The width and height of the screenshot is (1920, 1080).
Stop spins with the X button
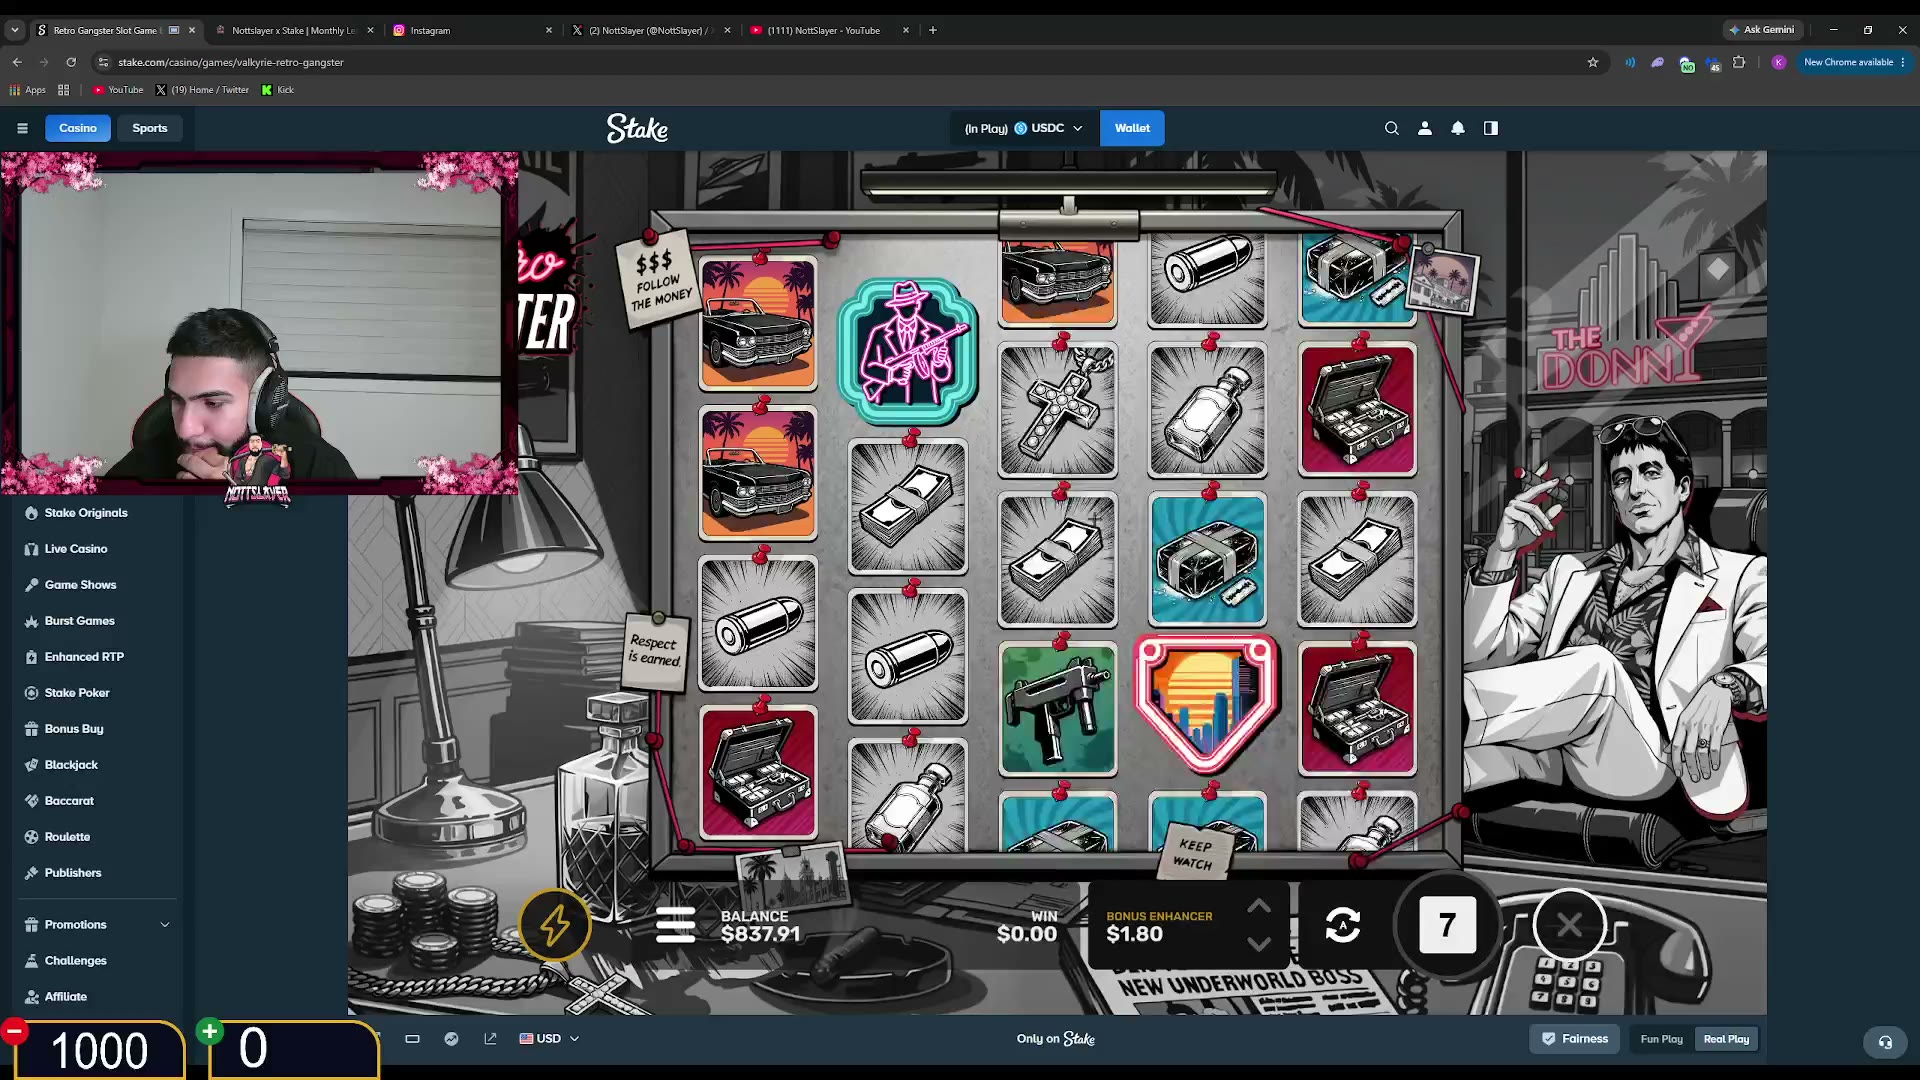1568,925
